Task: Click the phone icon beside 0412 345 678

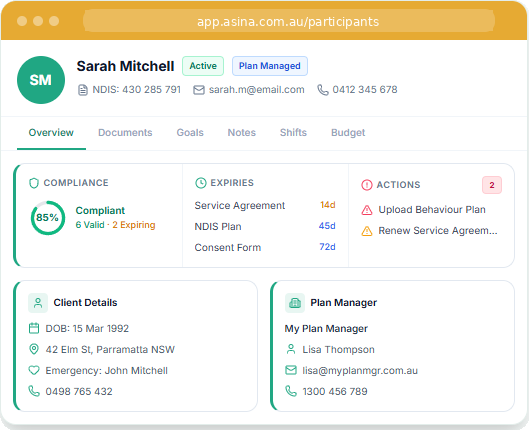Action: [x=323, y=90]
